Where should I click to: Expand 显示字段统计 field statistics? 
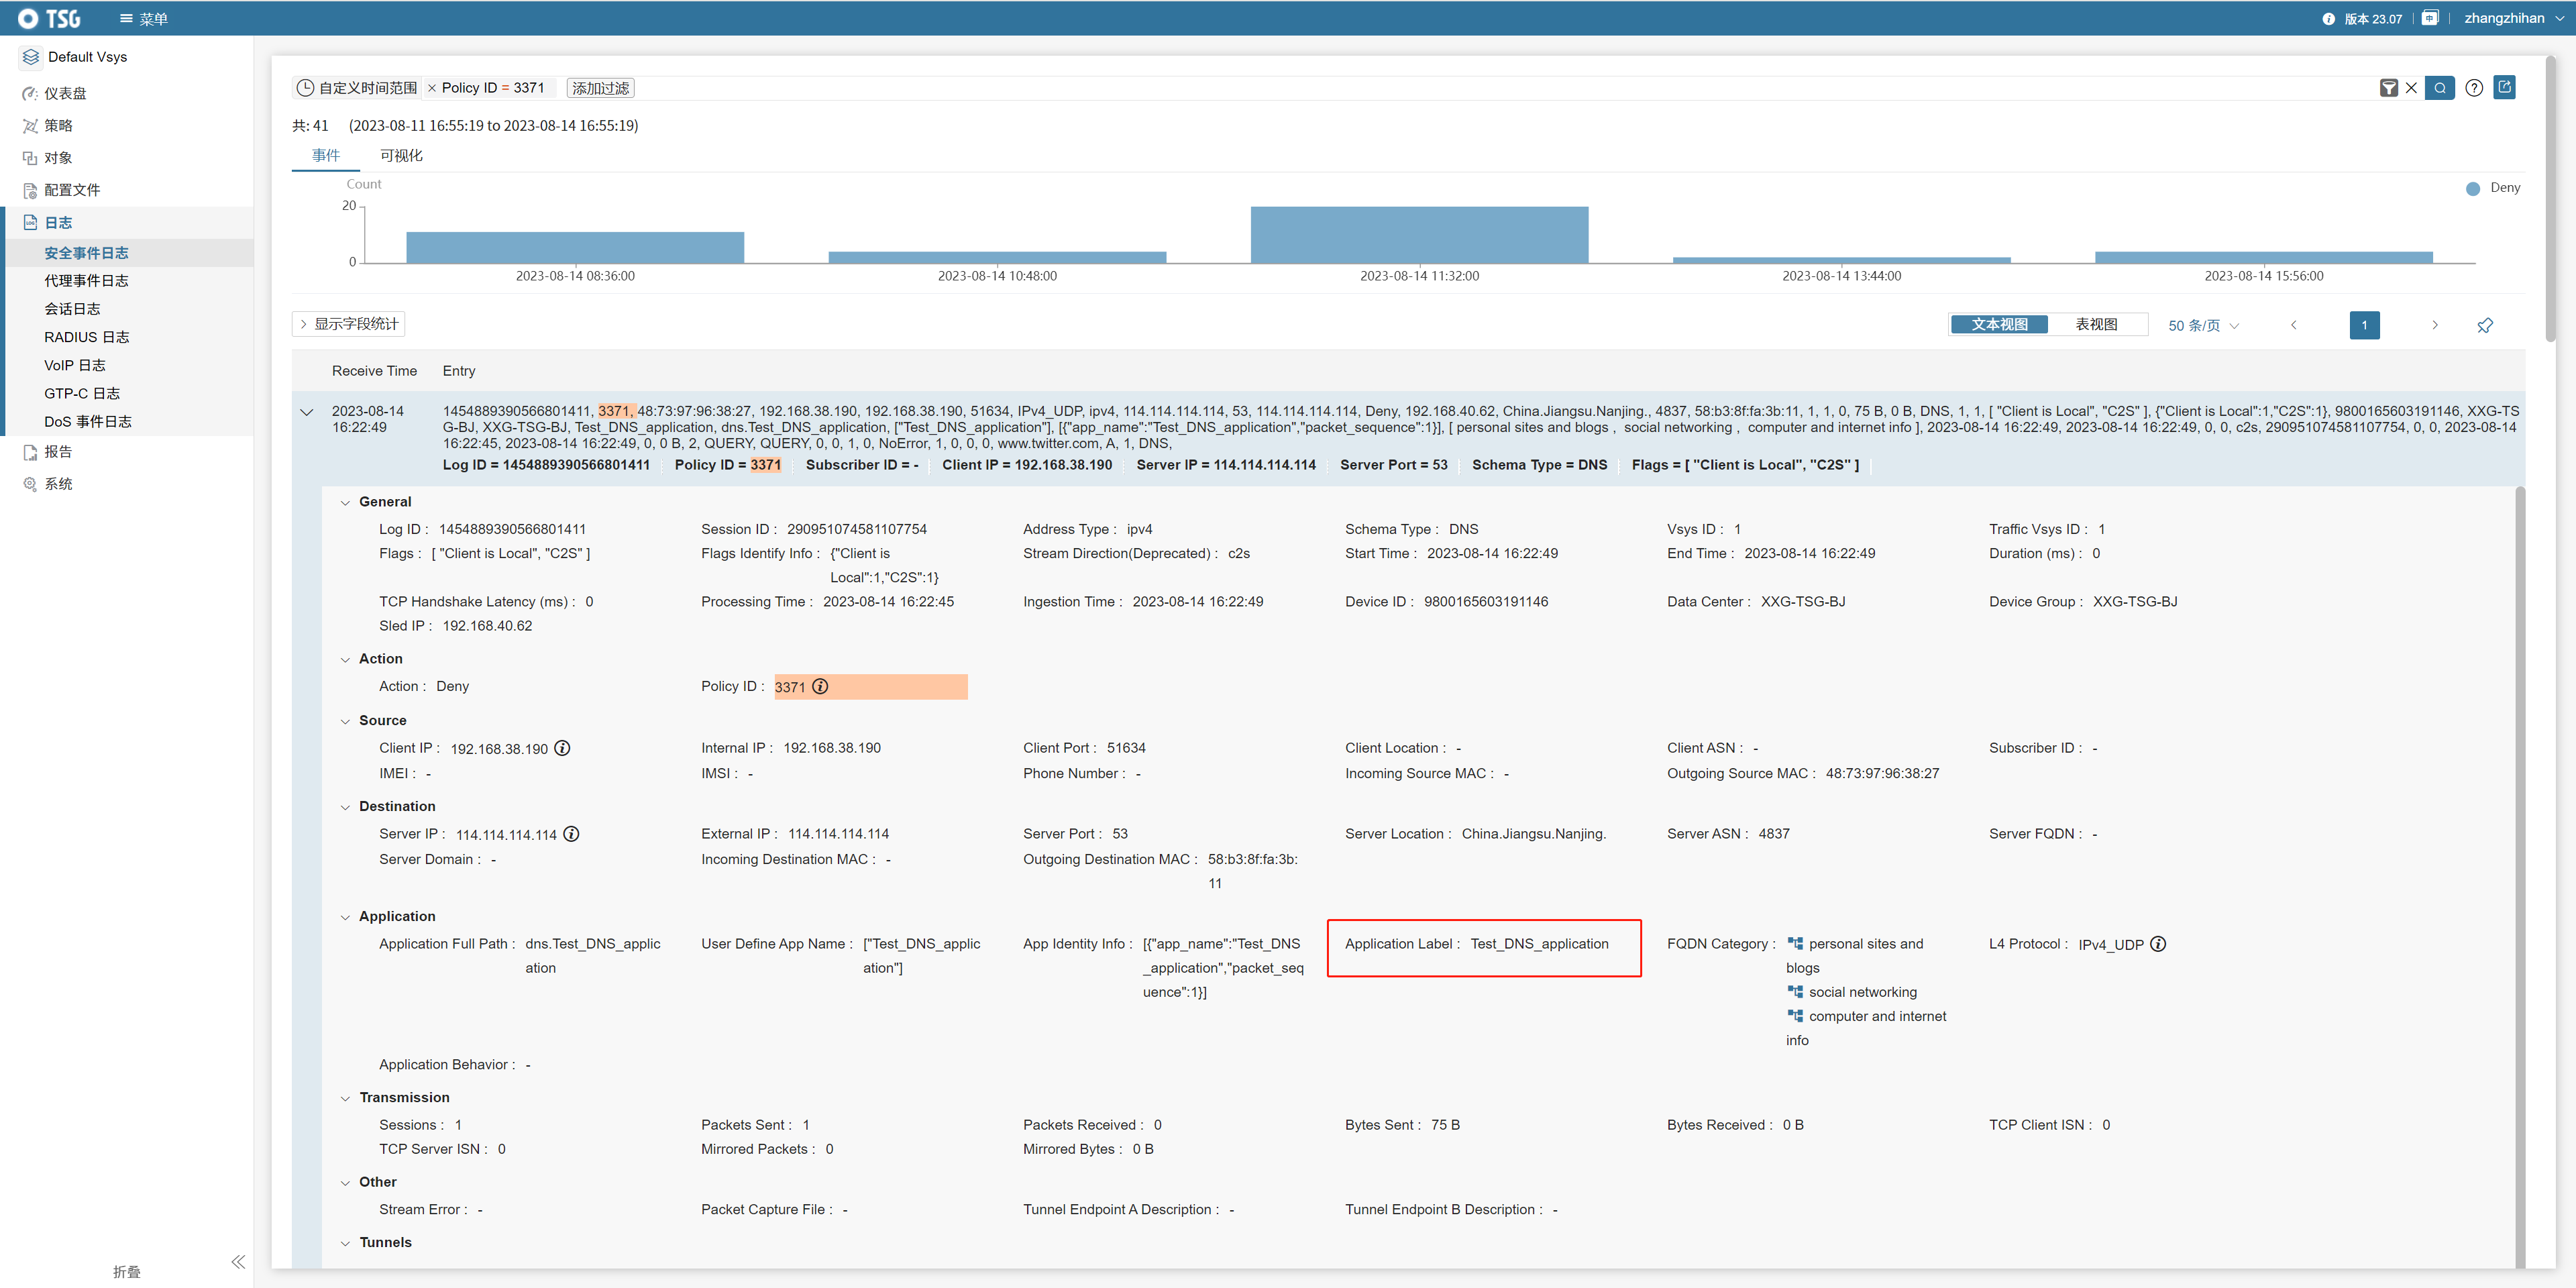click(349, 324)
